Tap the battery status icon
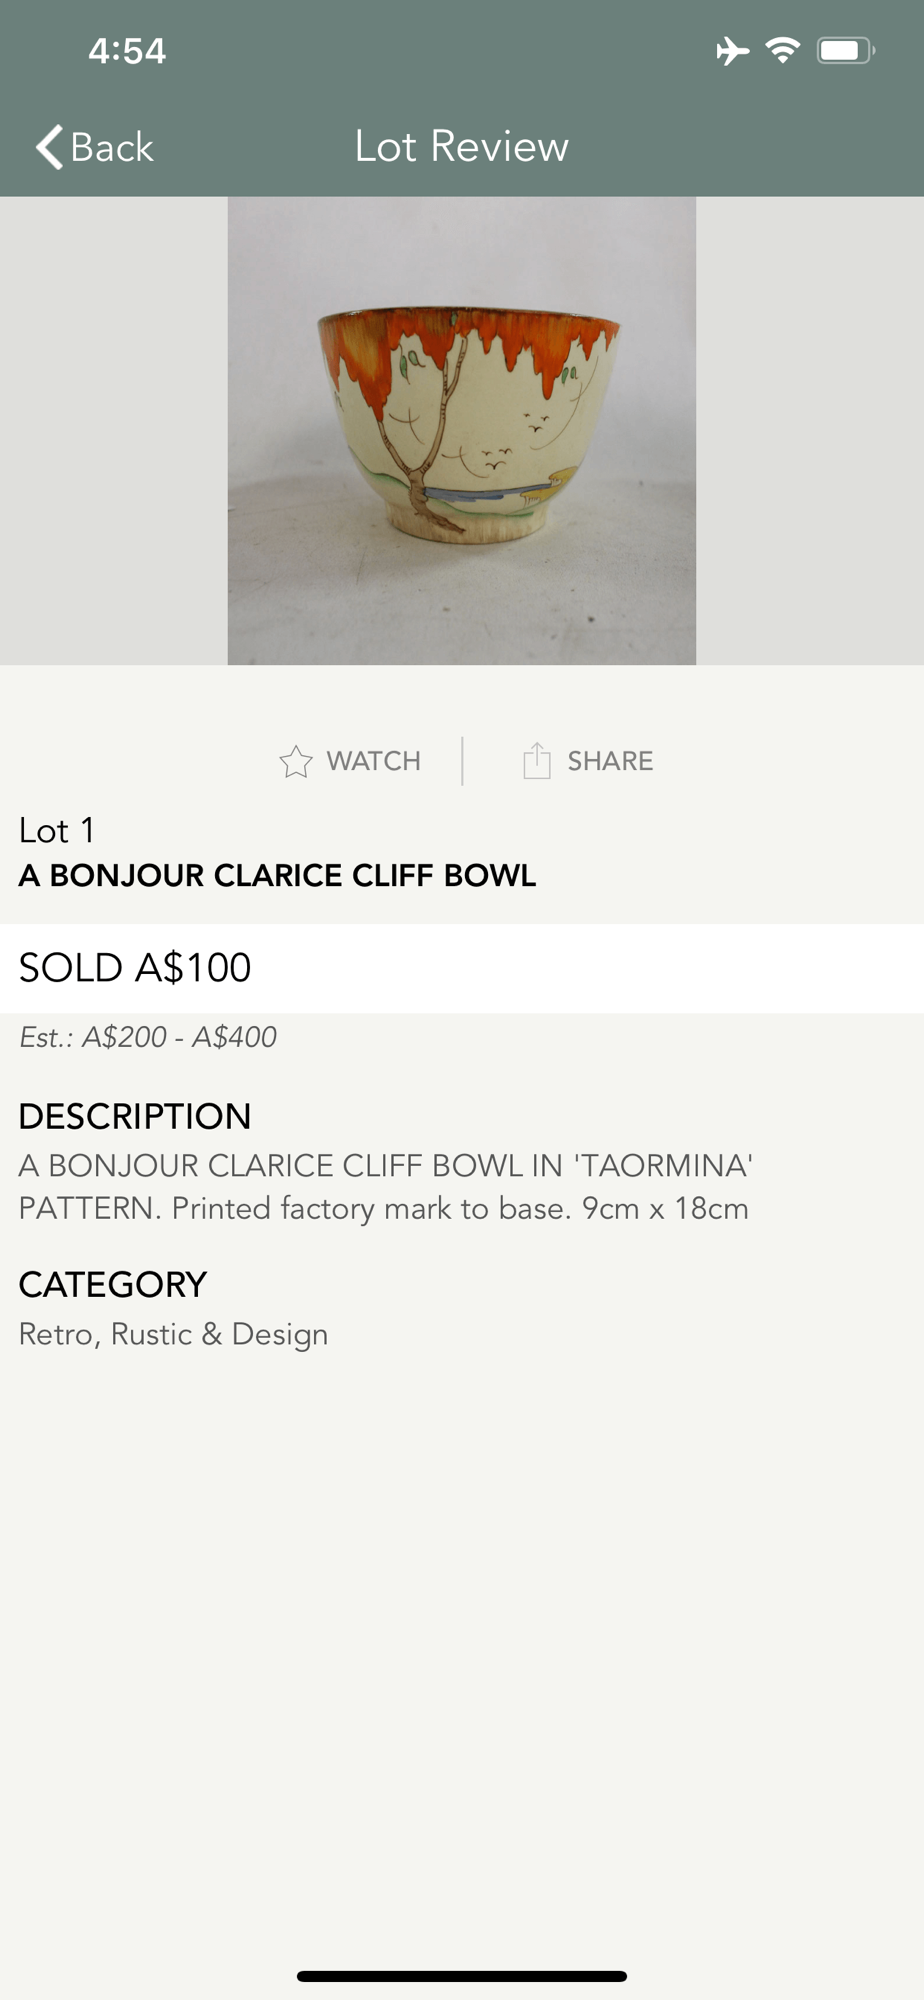The height and width of the screenshot is (2000, 924). point(845,50)
